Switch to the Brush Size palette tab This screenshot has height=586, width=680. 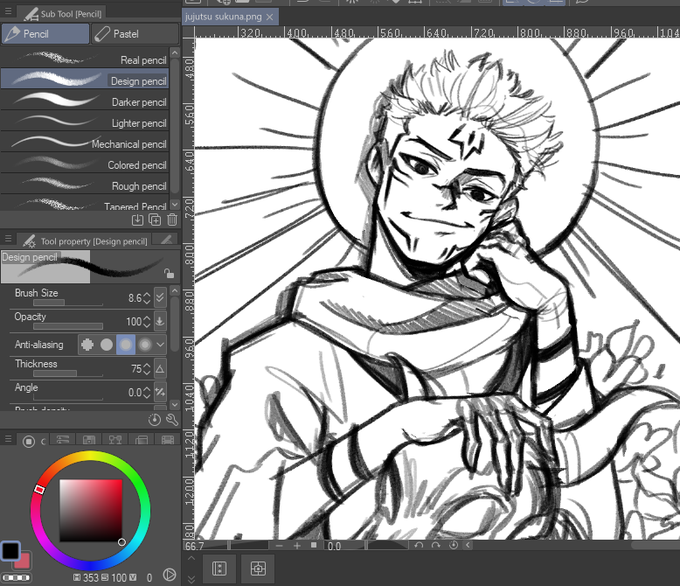[x=166, y=240]
